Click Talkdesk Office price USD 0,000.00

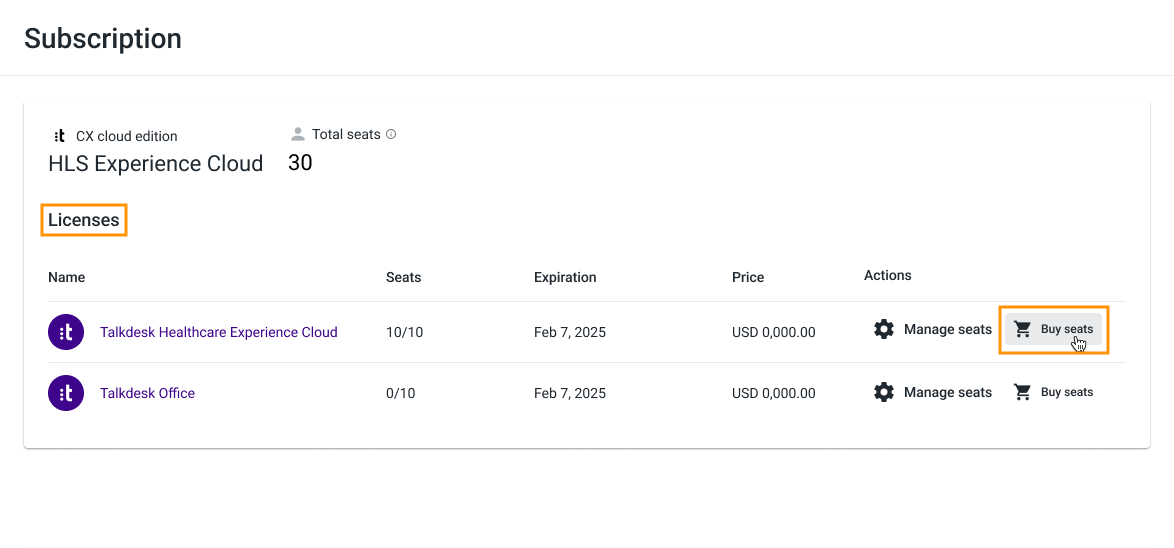(x=773, y=393)
